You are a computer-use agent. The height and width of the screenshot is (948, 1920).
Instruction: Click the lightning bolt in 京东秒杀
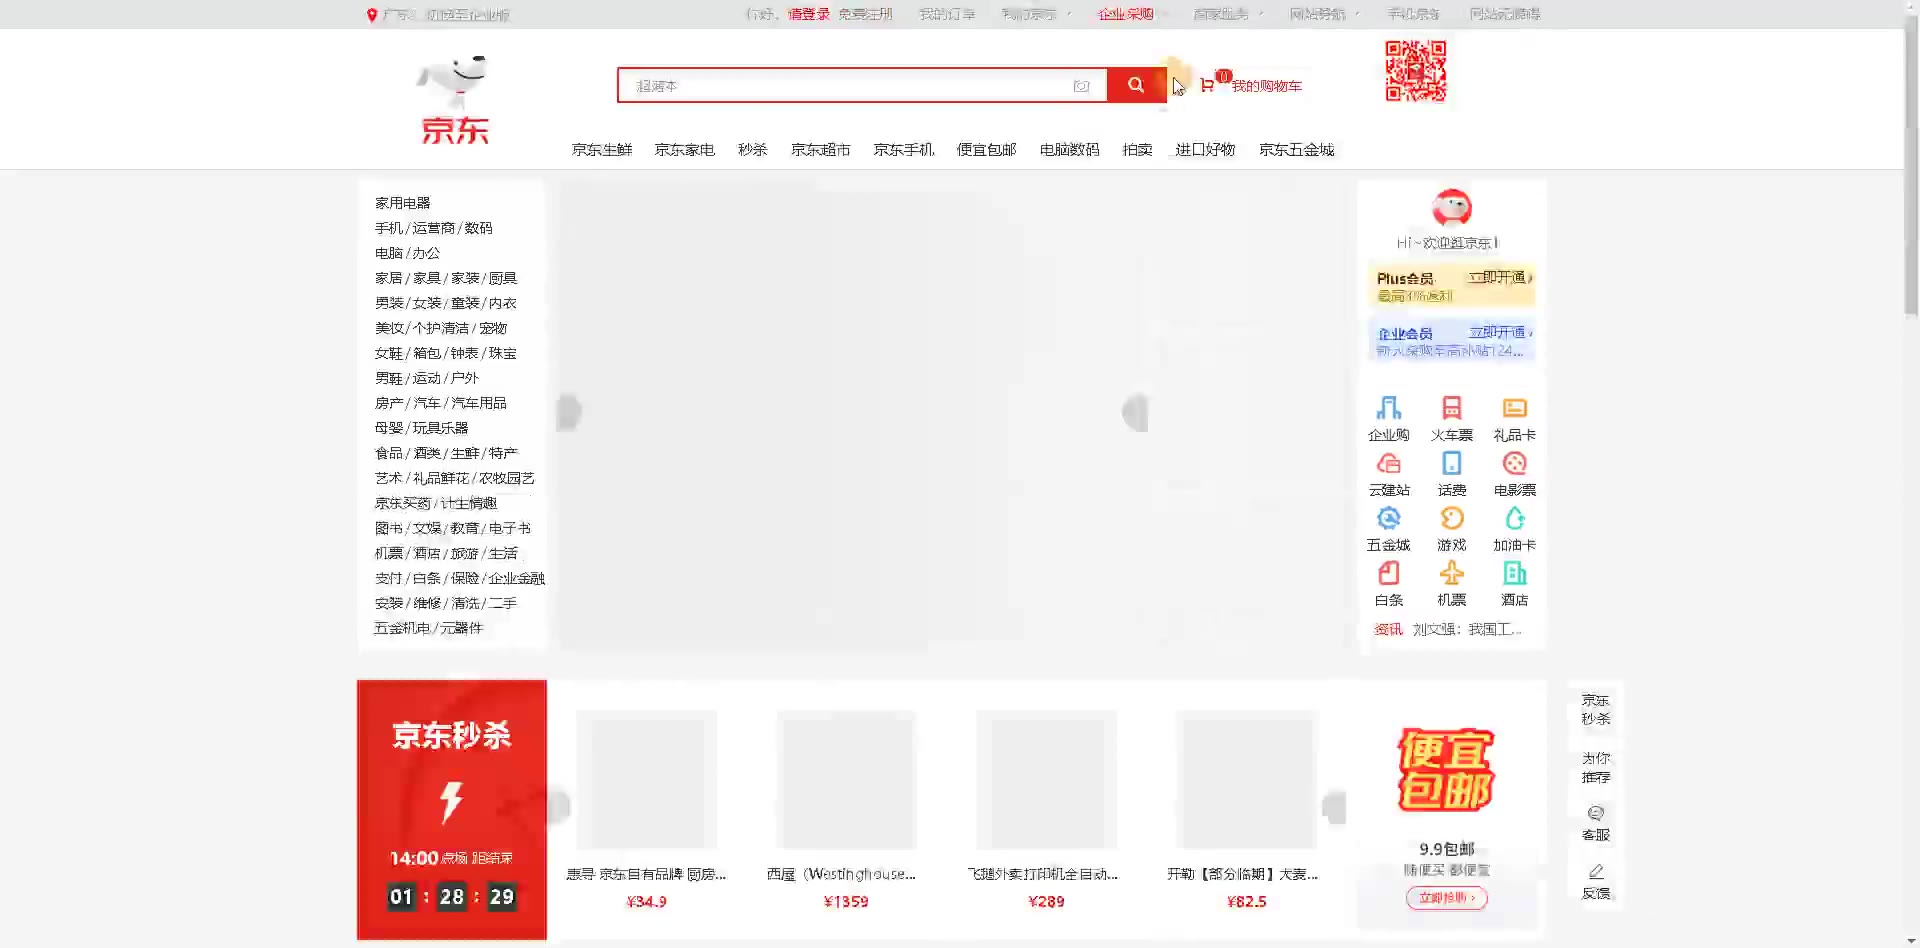coord(452,801)
